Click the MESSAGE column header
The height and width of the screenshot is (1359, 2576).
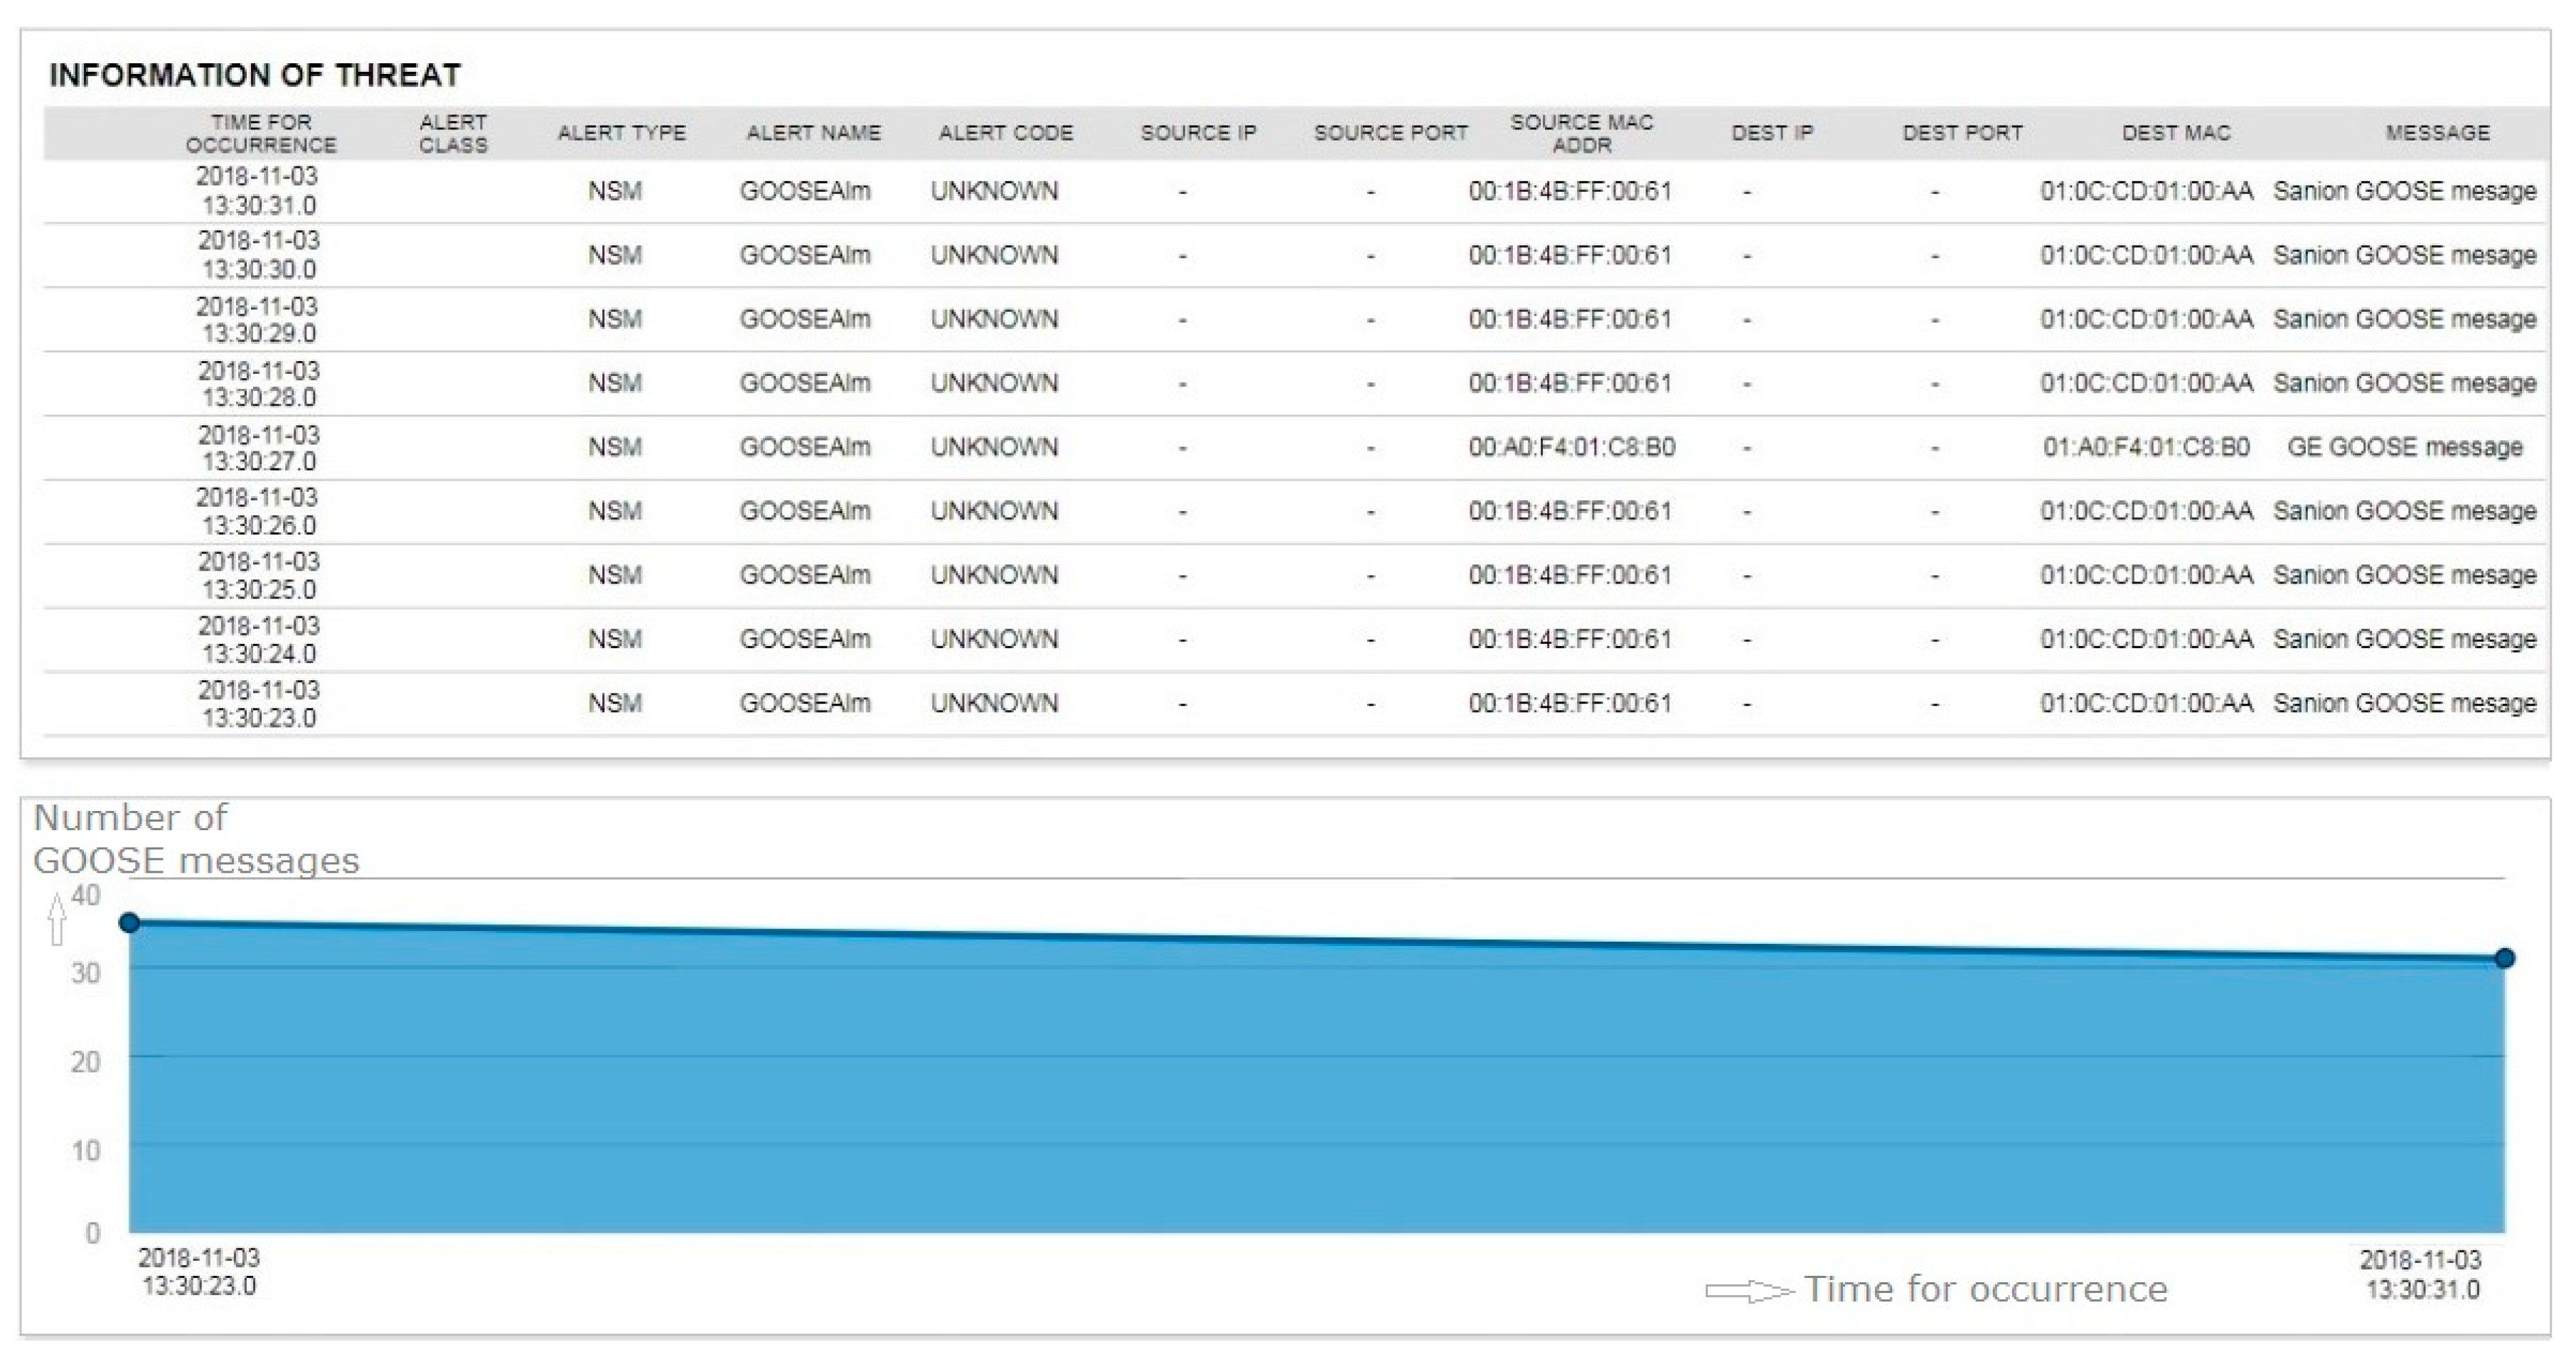(x=2437, y=133)
